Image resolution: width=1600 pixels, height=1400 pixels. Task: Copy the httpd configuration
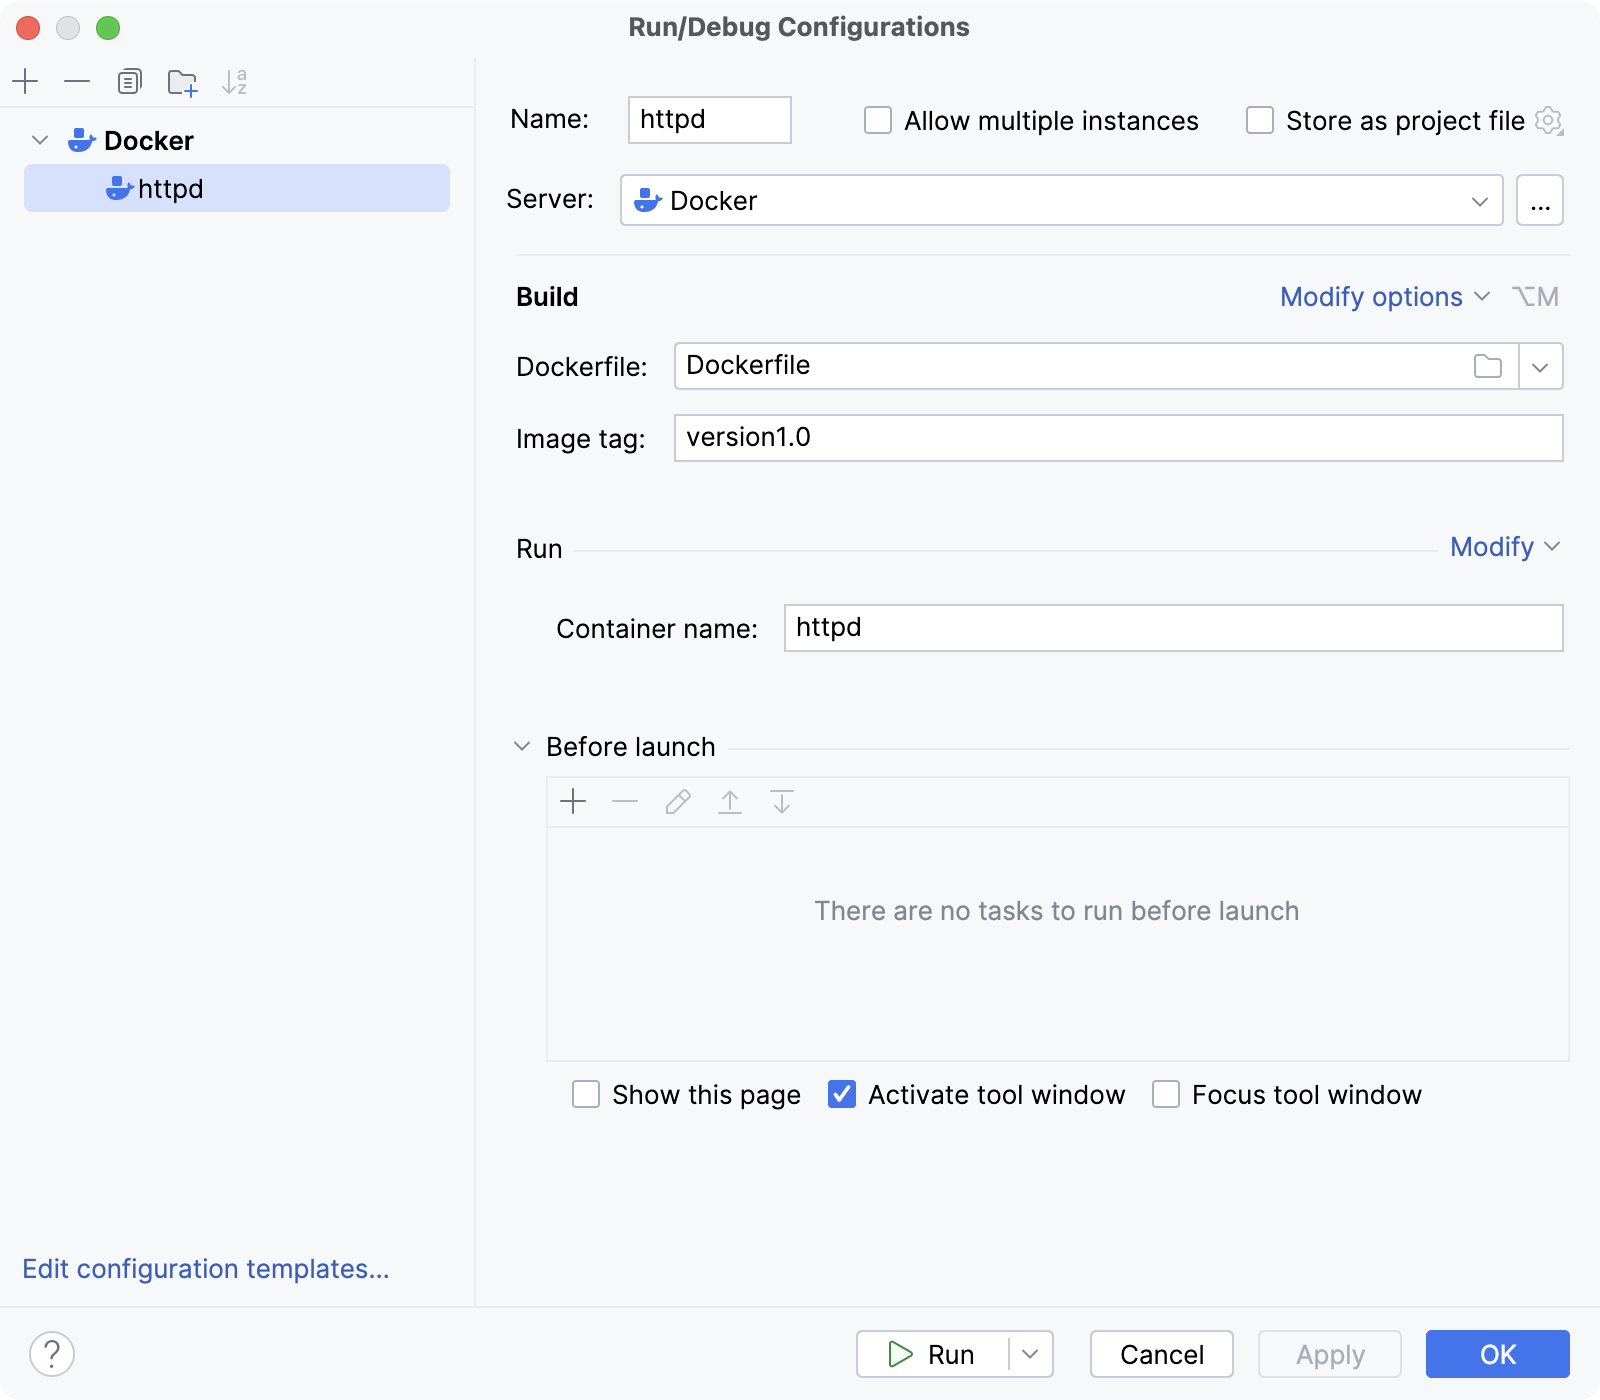129,82
